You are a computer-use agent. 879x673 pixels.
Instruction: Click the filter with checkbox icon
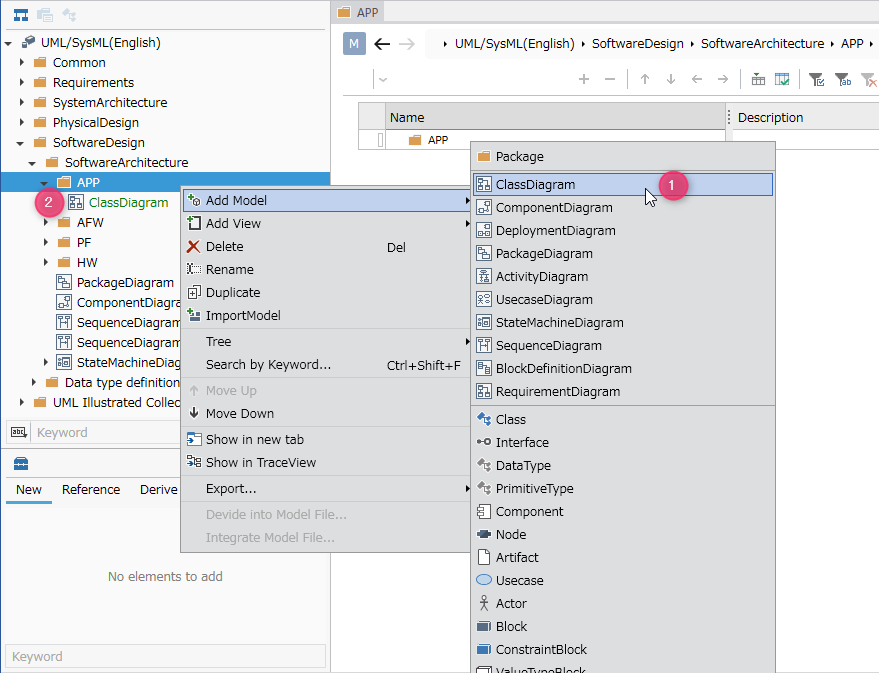(x=817, y=80)
